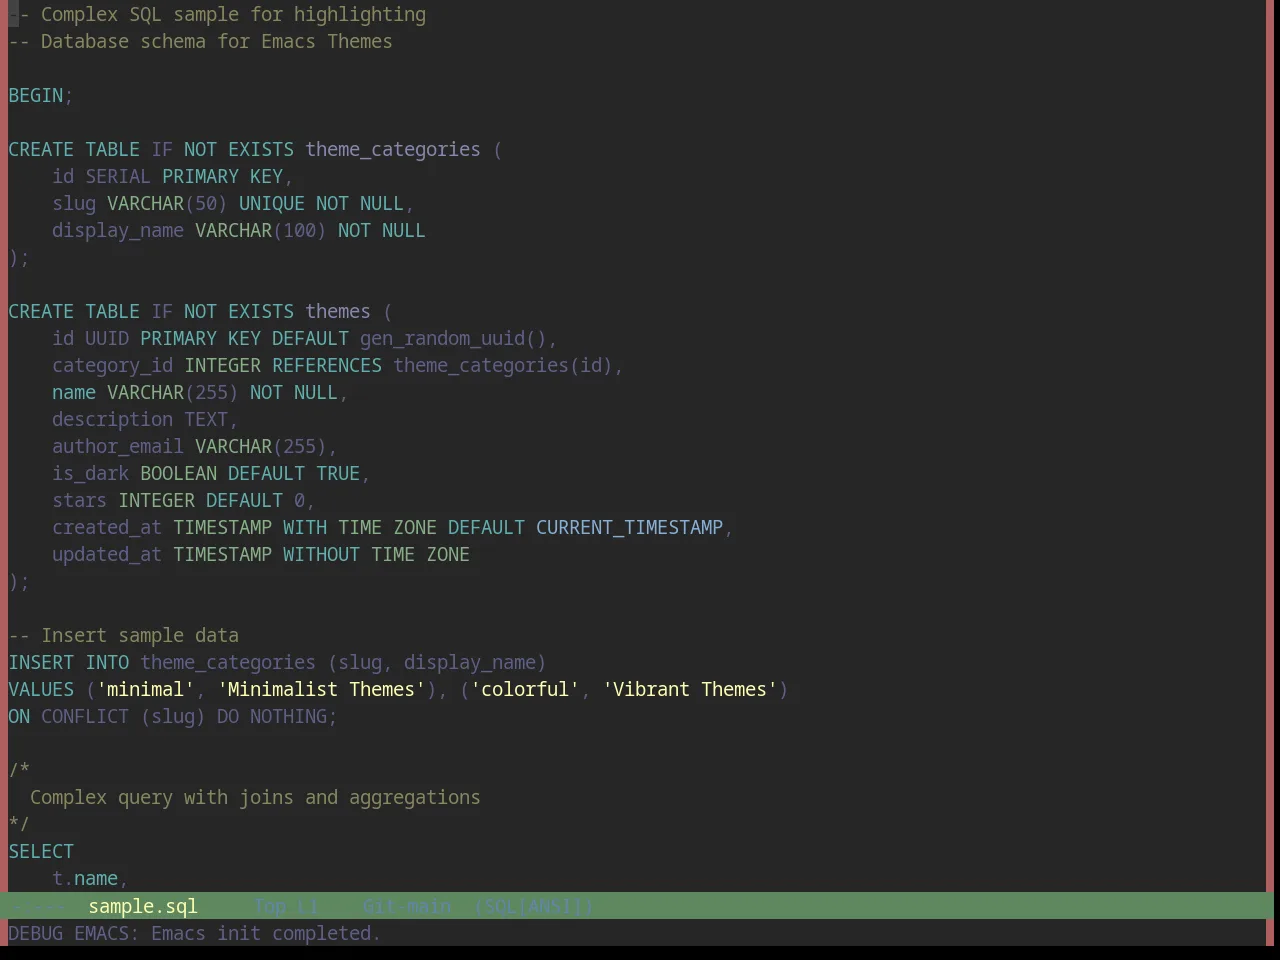Click 'CONFLICT' in the ON CONFLICT line
This screenshot has height=960, width=1280.
pyautogui.click(x=85, y=717)
